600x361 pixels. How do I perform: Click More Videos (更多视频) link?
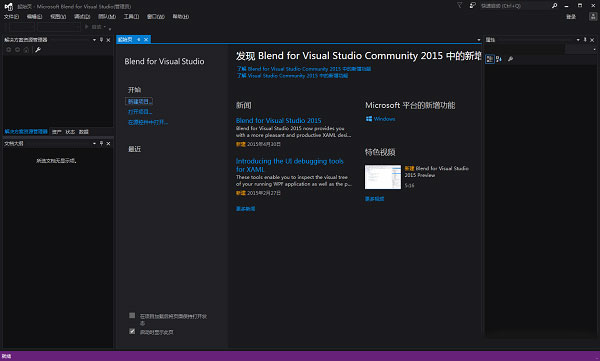[x=375, y=199]
